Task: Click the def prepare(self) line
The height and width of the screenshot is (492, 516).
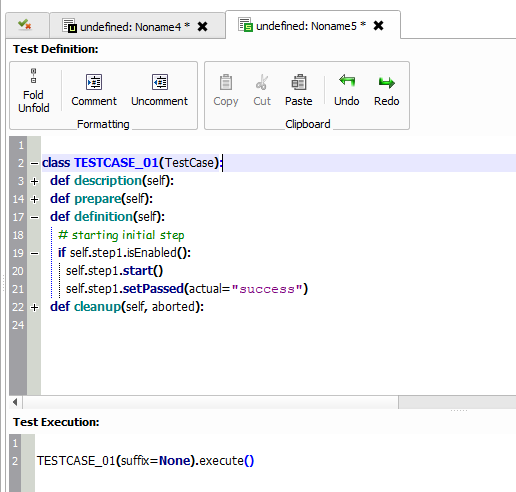Action: 101,199
